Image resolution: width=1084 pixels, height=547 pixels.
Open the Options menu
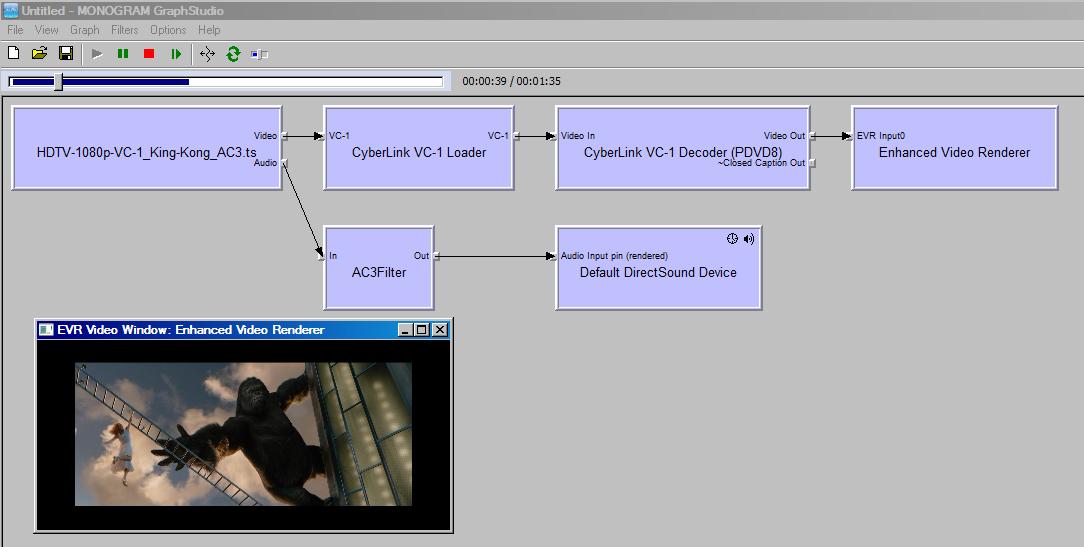pos(168,30)
